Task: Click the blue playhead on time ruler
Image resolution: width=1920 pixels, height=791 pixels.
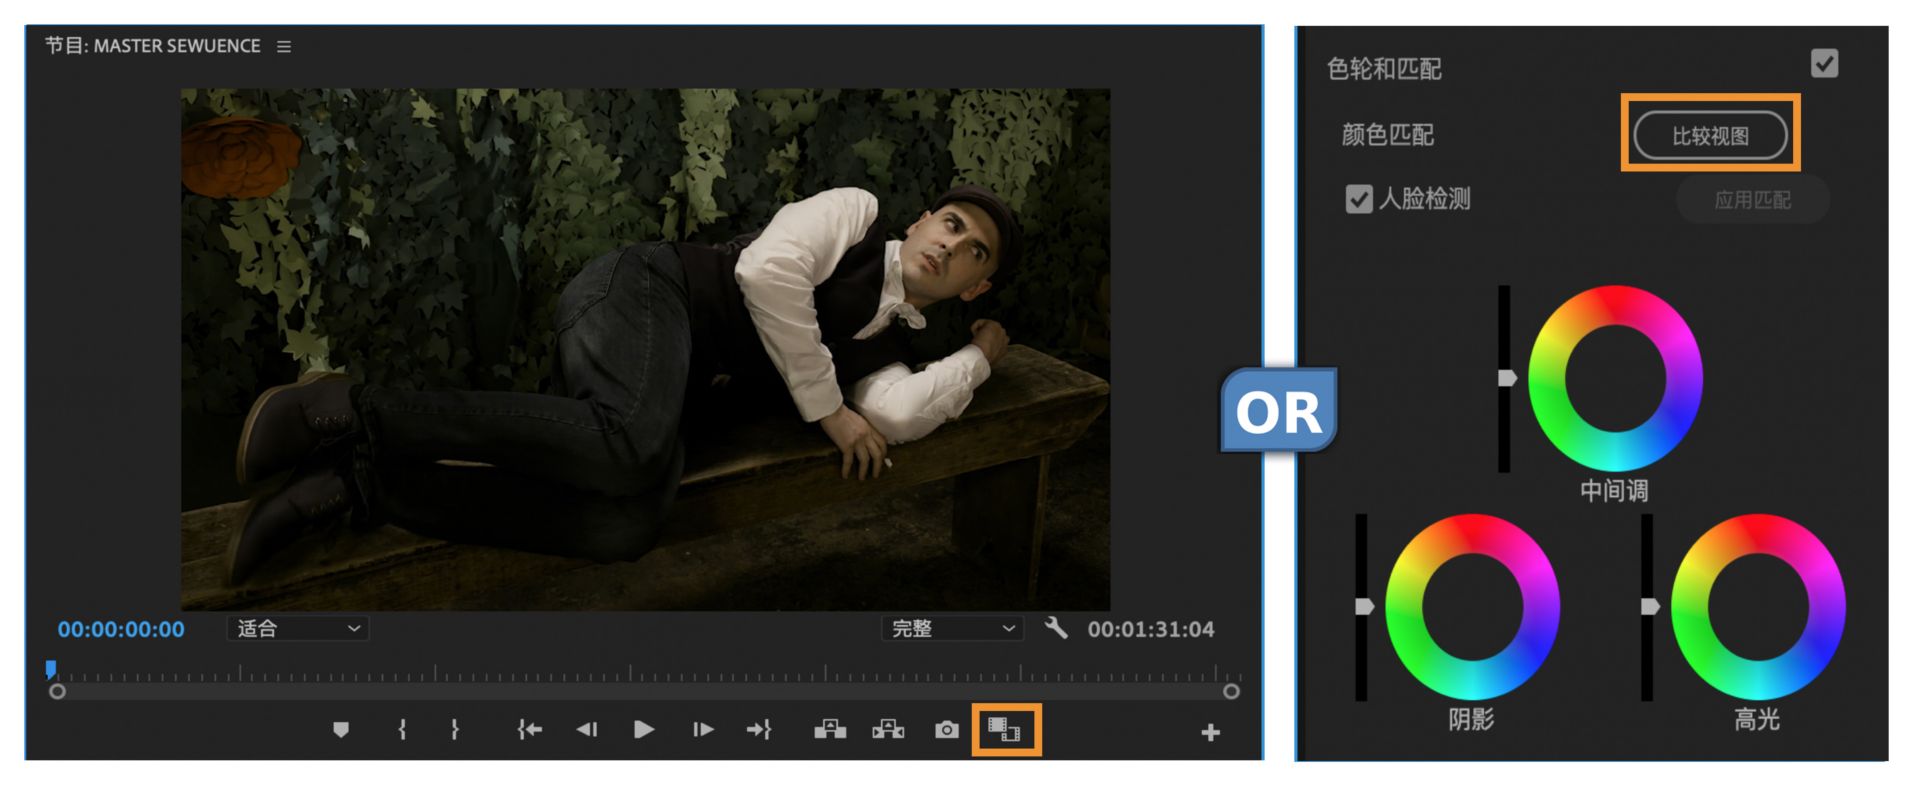Action: point(51,669)
